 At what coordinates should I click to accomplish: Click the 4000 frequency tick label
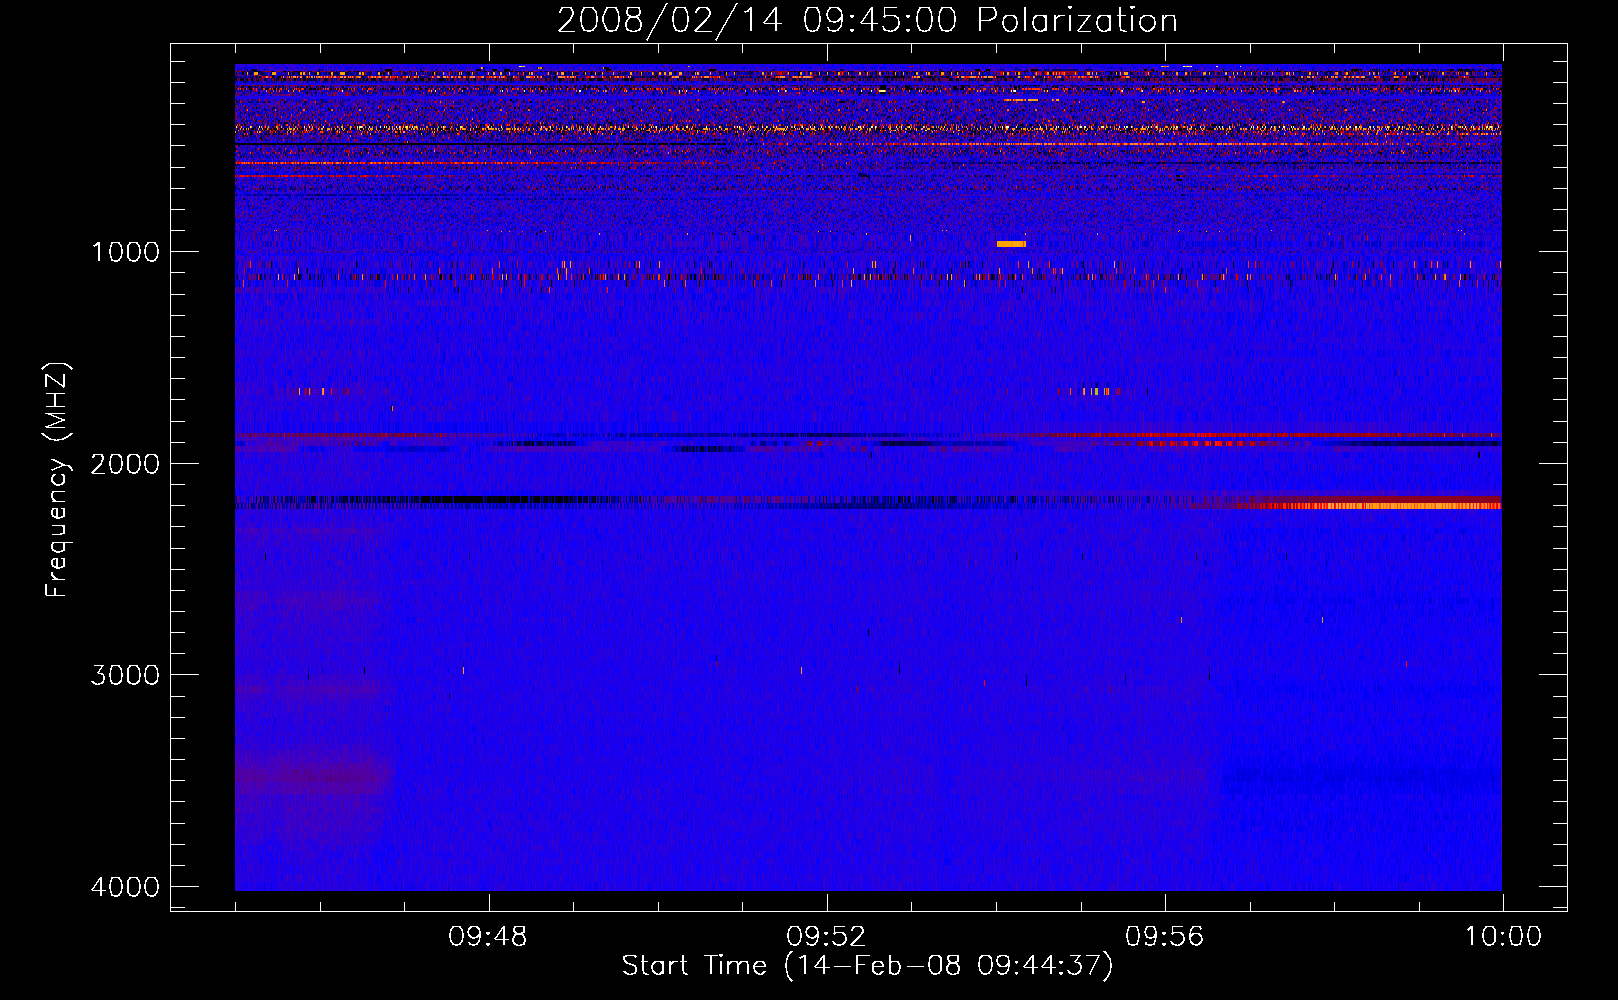click(x=126, y=887)
